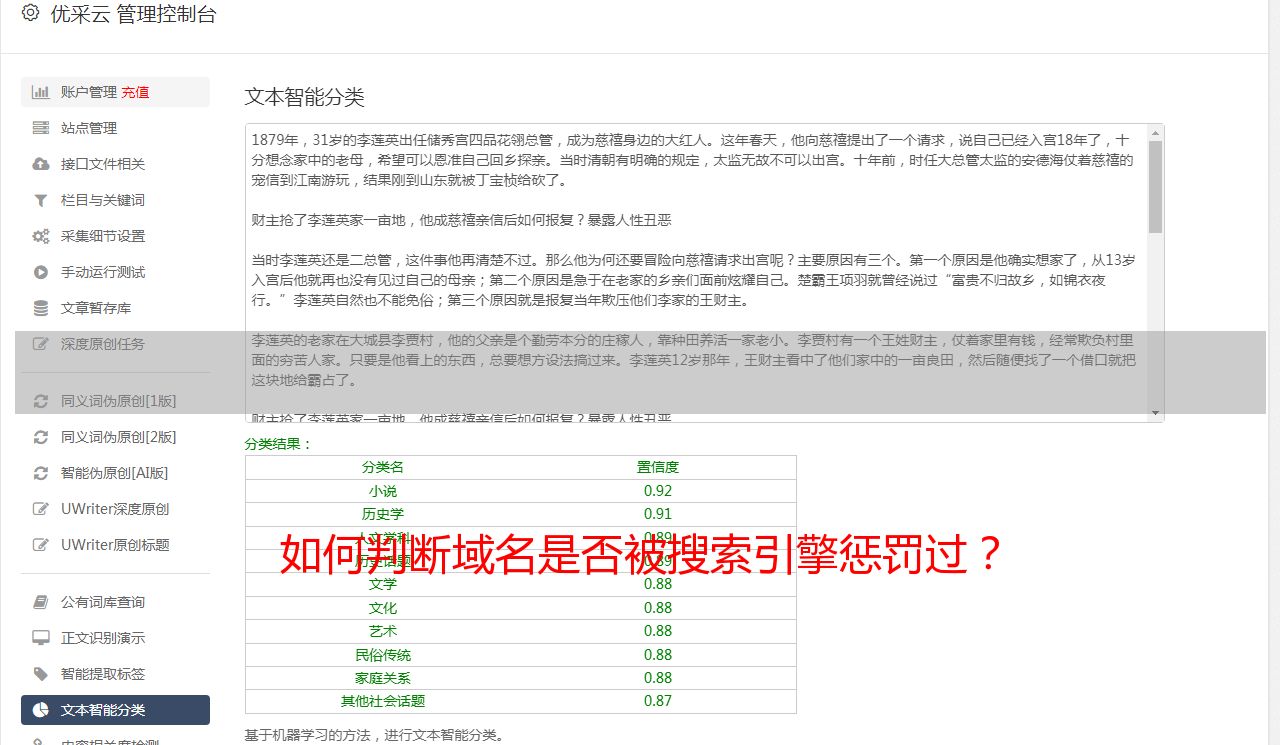Select the database icon for 文章暂存库
This screenshot has height=745, width=1280.
41,308
